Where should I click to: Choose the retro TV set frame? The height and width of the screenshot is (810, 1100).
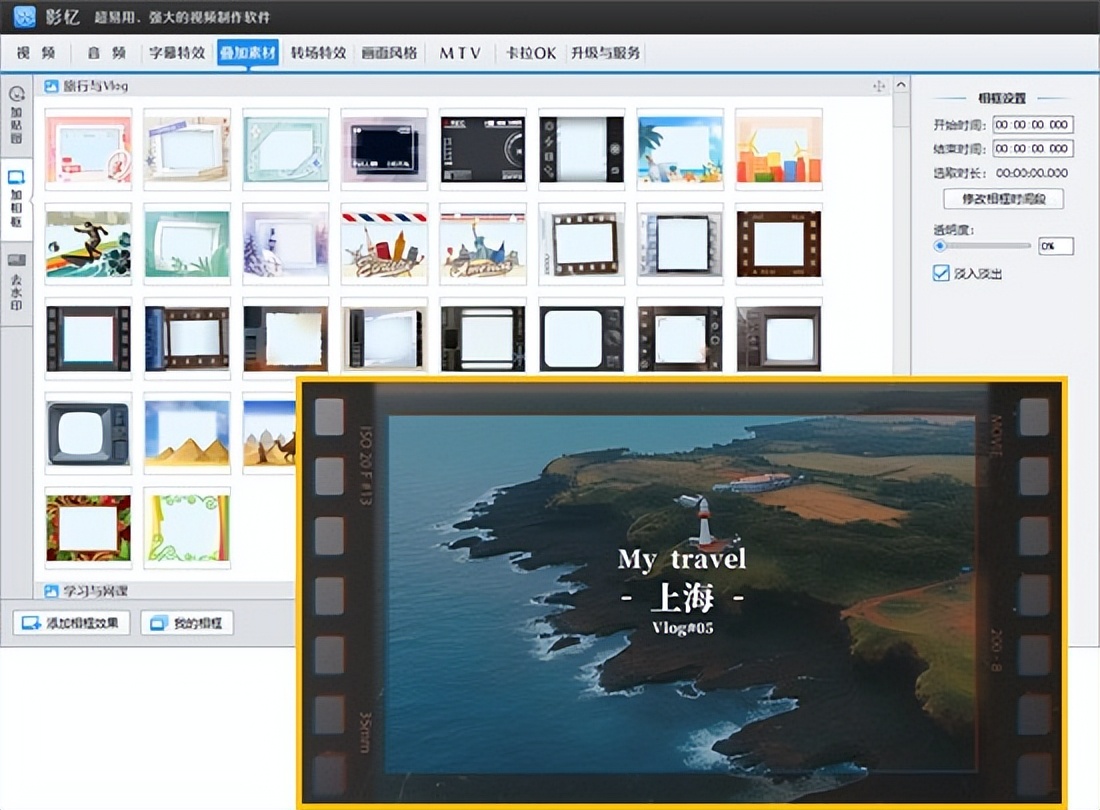click(88, 433)
